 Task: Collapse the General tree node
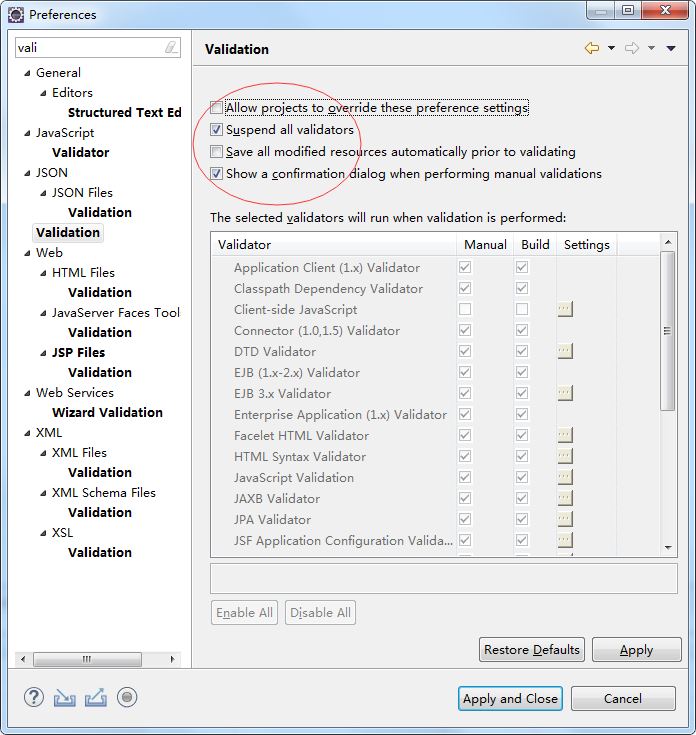tap(28, 73)
